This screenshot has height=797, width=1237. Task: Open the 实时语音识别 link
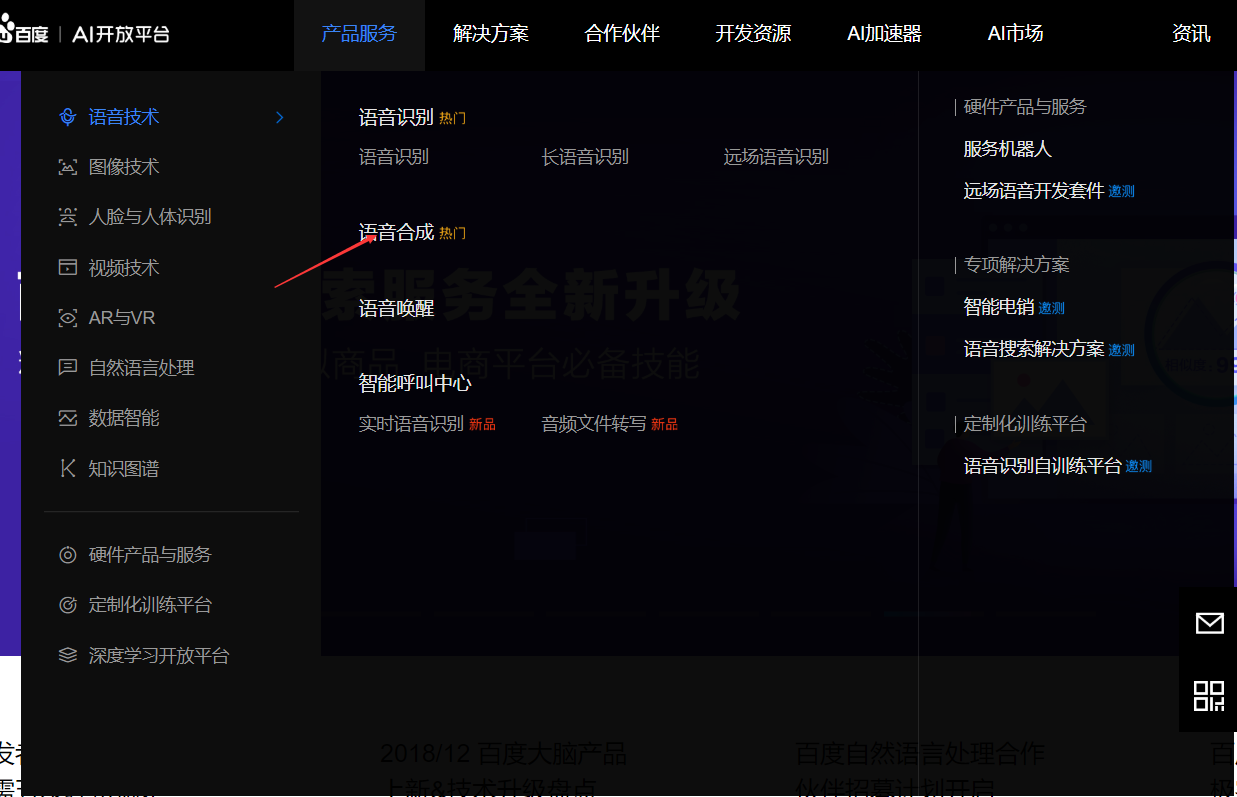(411, 424)
